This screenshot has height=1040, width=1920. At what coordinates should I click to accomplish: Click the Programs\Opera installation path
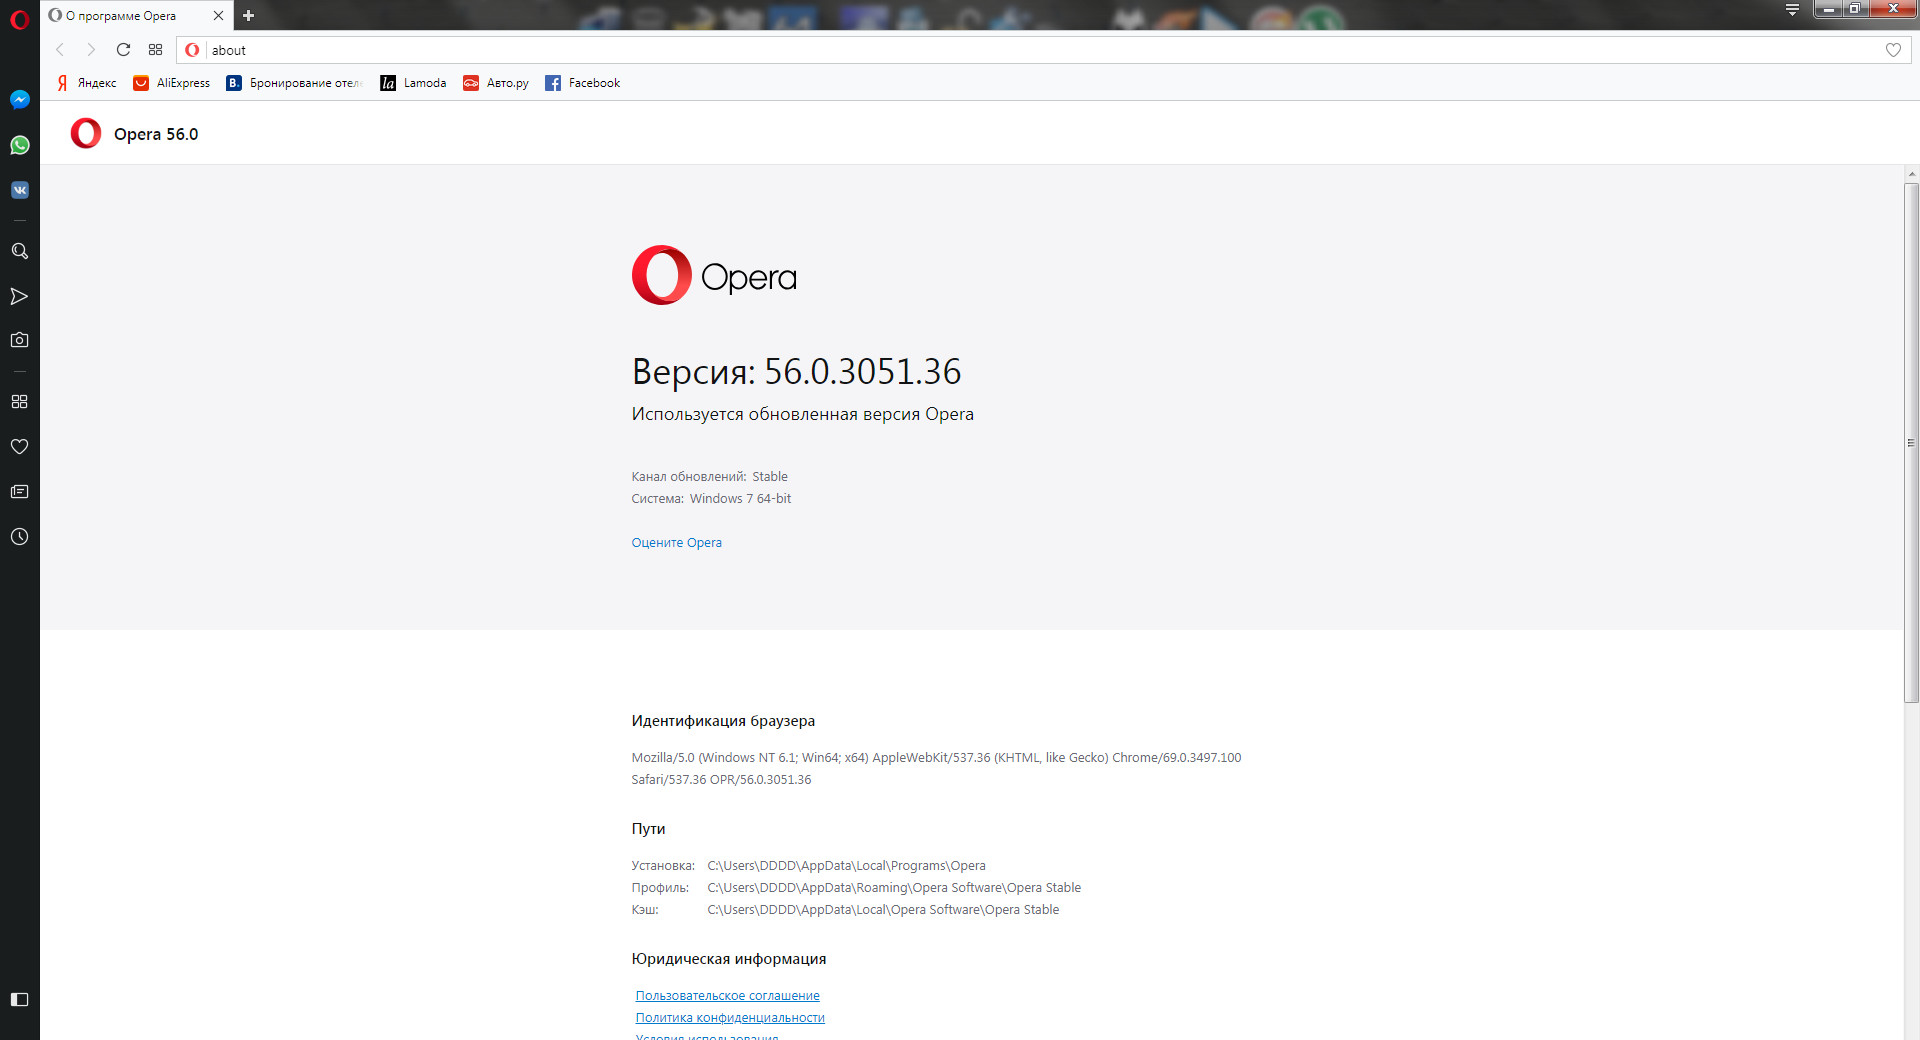(846, 866)
